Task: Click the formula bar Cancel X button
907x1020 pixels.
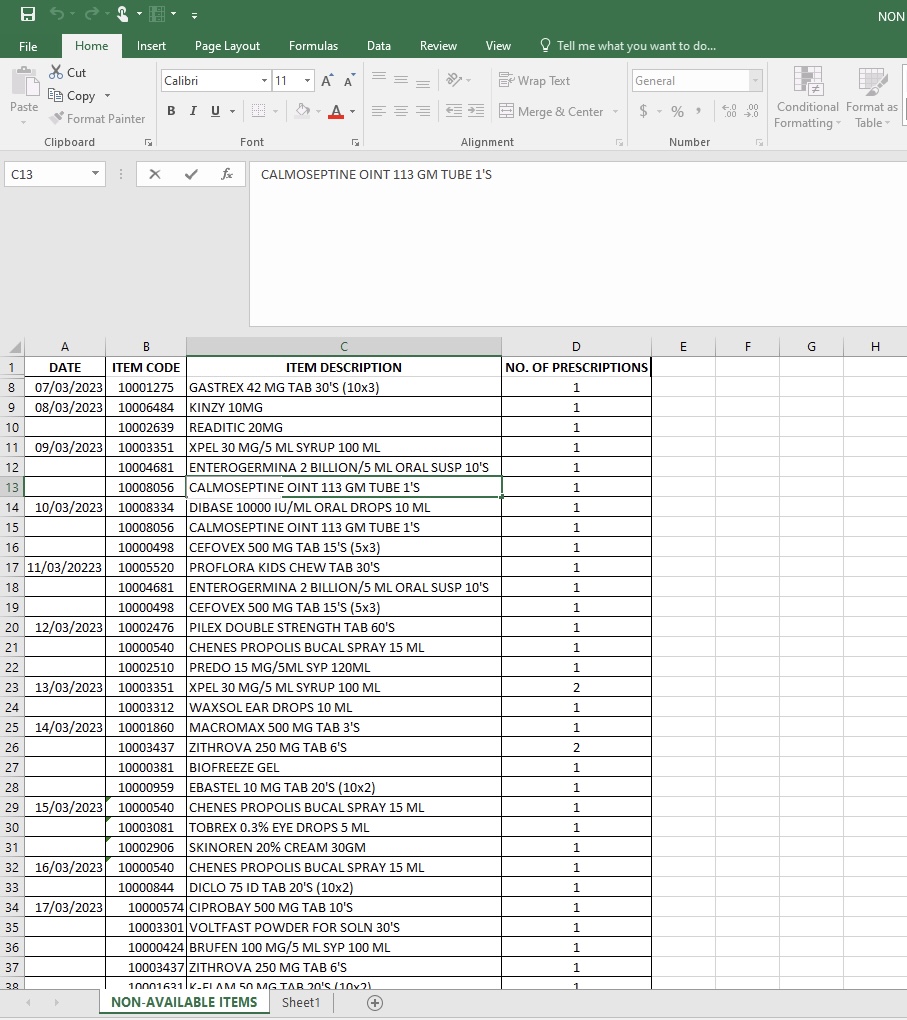Action: click(x=154, y=174)
